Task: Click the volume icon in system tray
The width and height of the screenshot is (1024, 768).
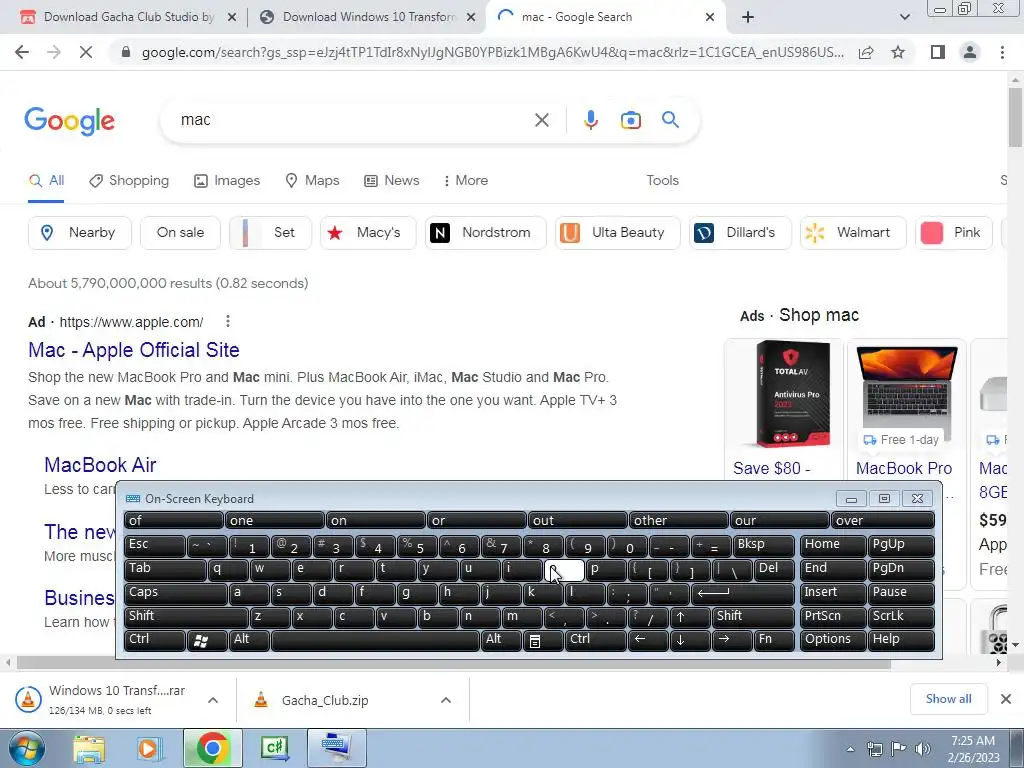Action: pos(922,749)
